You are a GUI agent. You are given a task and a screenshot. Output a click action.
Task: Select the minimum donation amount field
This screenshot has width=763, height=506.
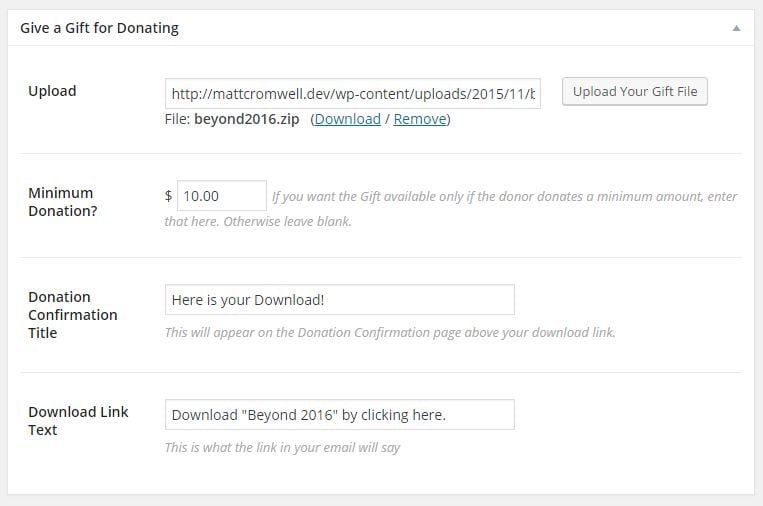click(x=222, y=196)
